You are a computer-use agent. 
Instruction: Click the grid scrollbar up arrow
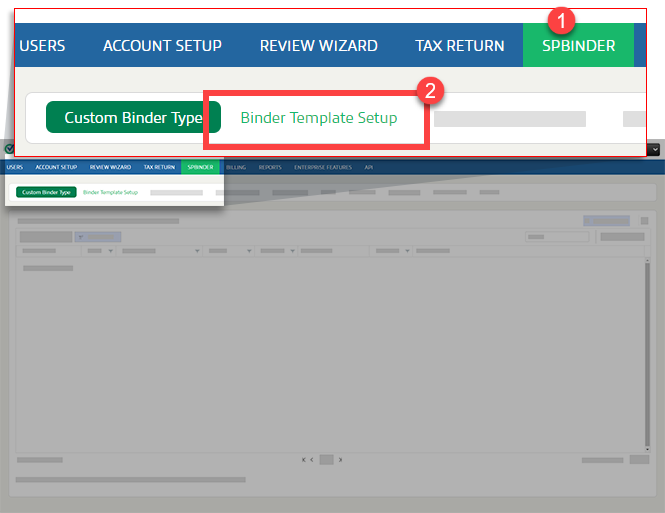pos(647,259)
